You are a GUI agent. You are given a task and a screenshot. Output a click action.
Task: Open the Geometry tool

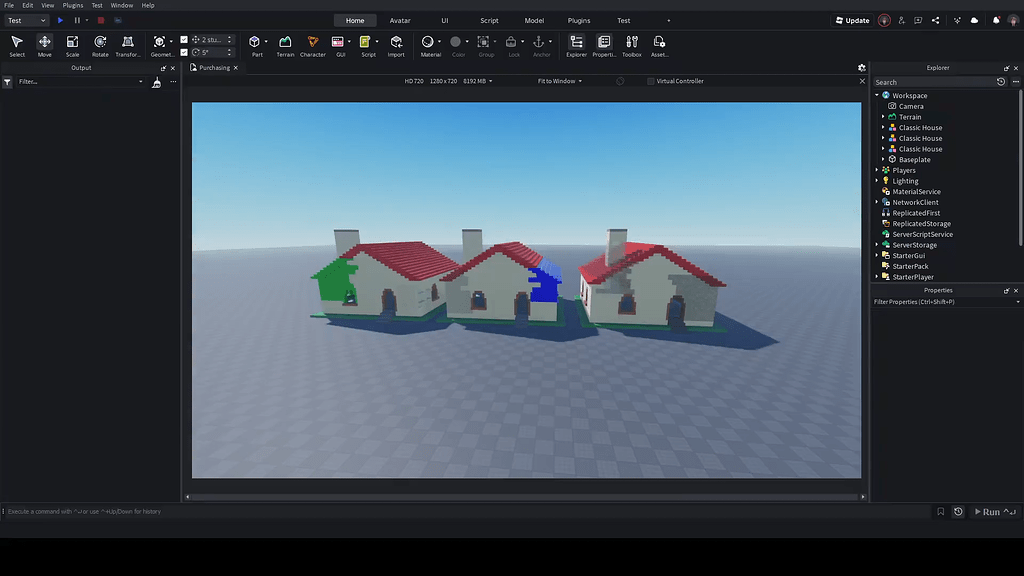[x=159, y=46]
